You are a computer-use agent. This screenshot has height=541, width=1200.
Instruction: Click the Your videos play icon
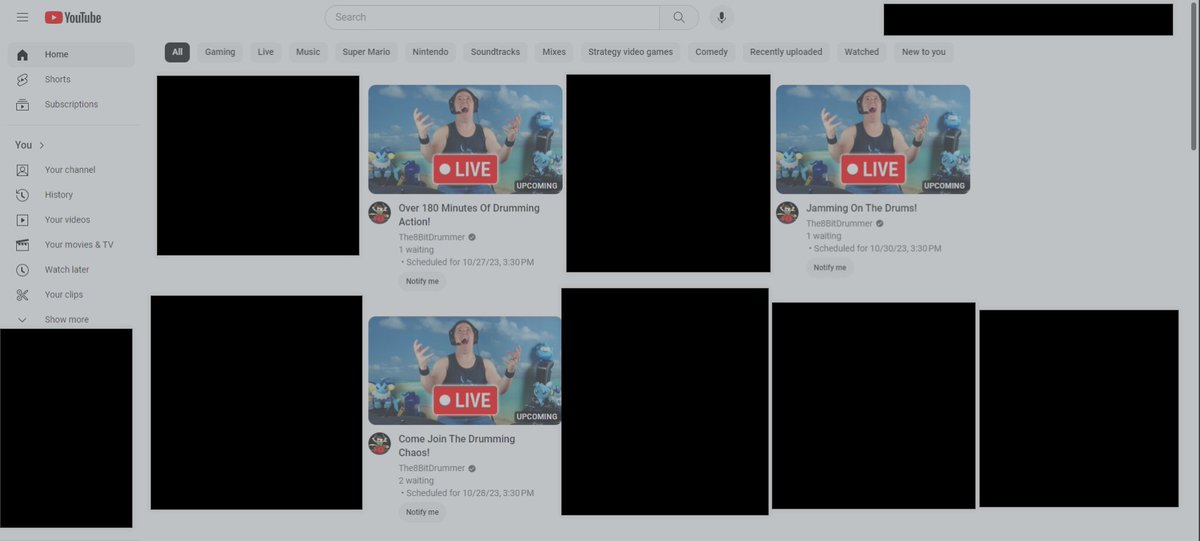[x=22, y=220]
